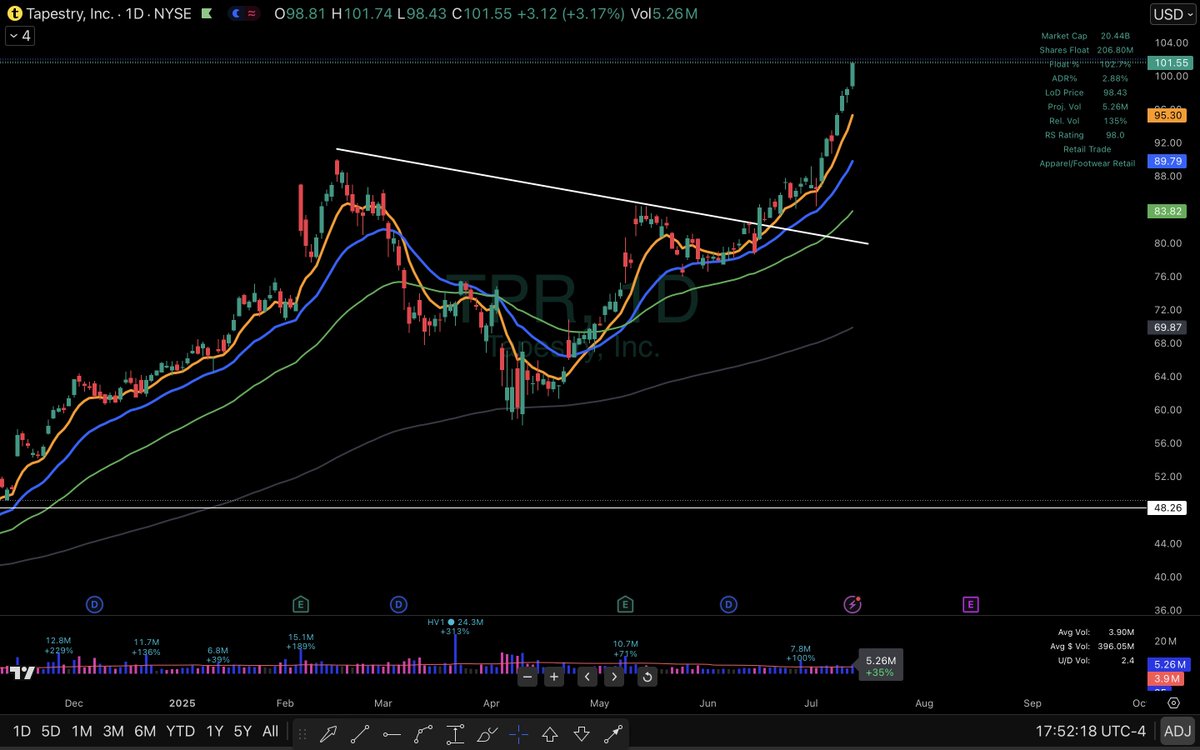Viewport: 1200px width, 750px height.
Task: Toggle the ADJ adjusted data button
Action: (1176, 731)
